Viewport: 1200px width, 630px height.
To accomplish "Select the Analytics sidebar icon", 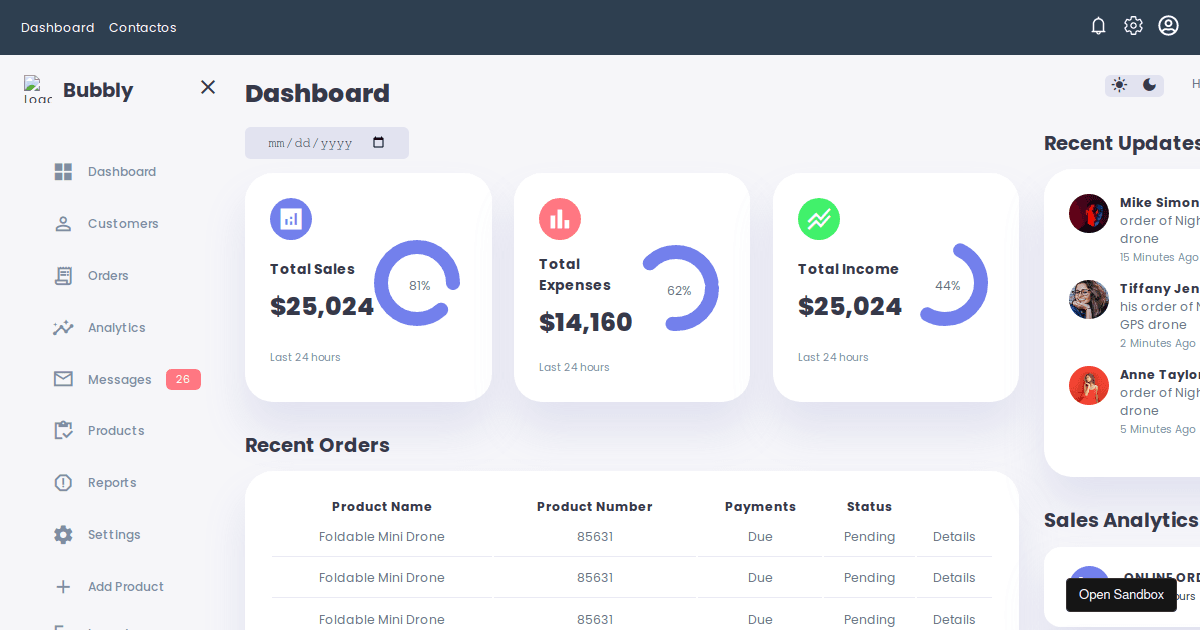I will click(x=62, y=327).
